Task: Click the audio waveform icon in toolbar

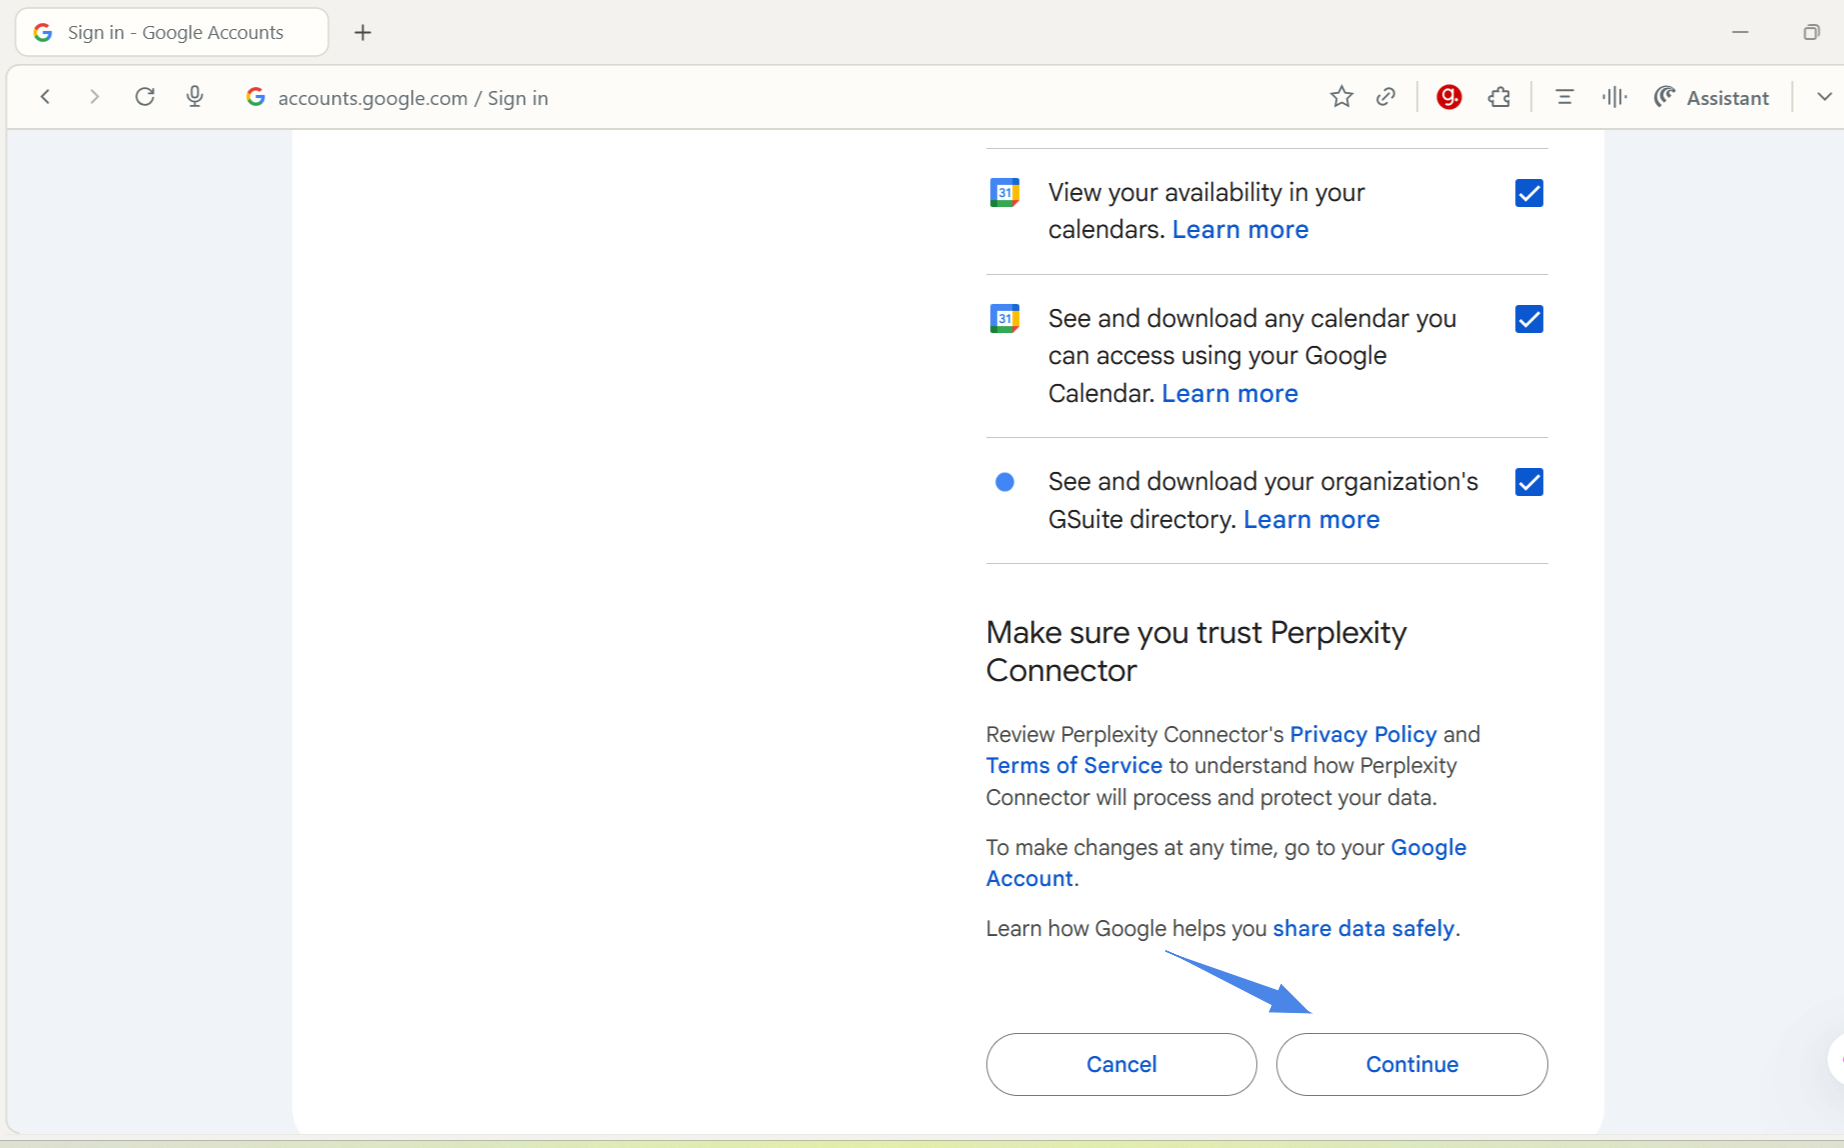Action: point(1614,97)
